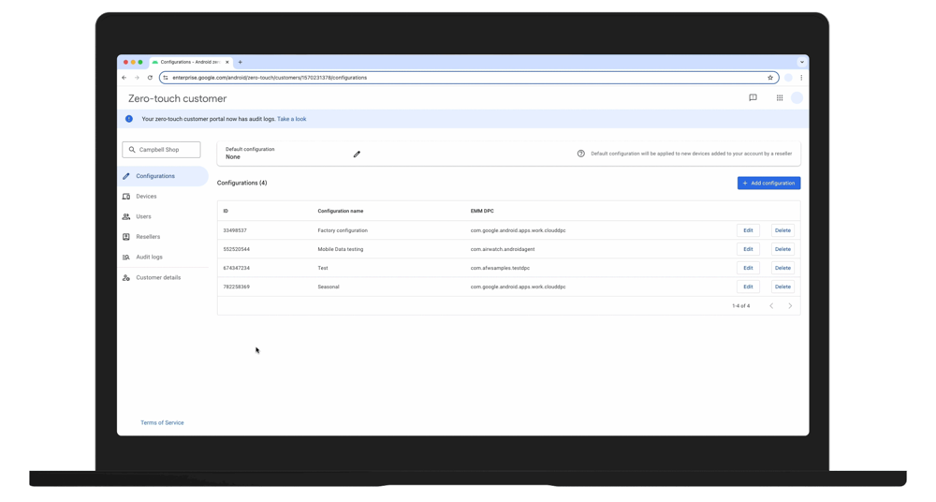Image resolution: width=936 pixels, height=502 pixels.
Task: Click the browser forward arrow
Action: (x=137, y=78)
